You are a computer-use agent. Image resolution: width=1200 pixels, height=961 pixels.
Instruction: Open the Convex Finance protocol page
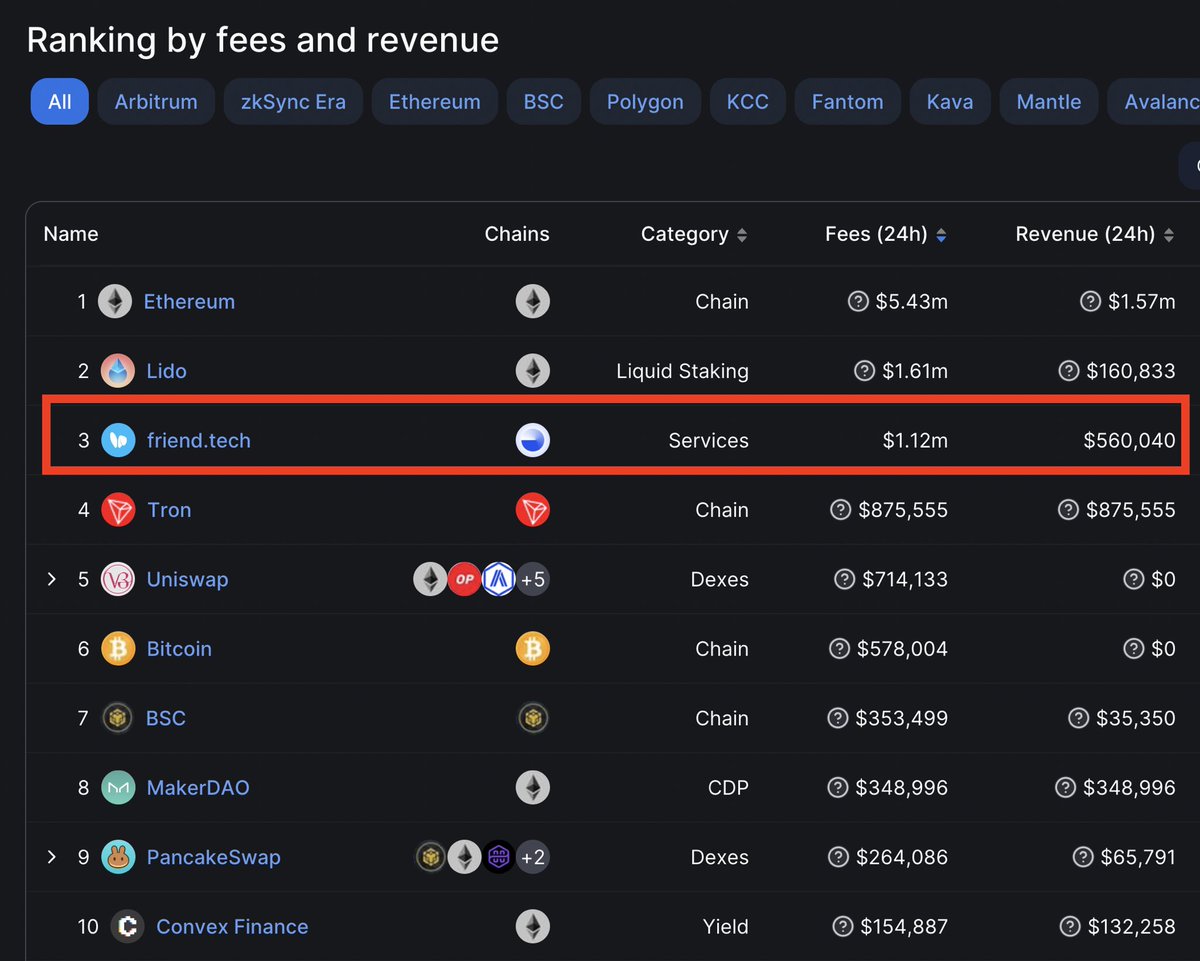click(x=231, y=926)
